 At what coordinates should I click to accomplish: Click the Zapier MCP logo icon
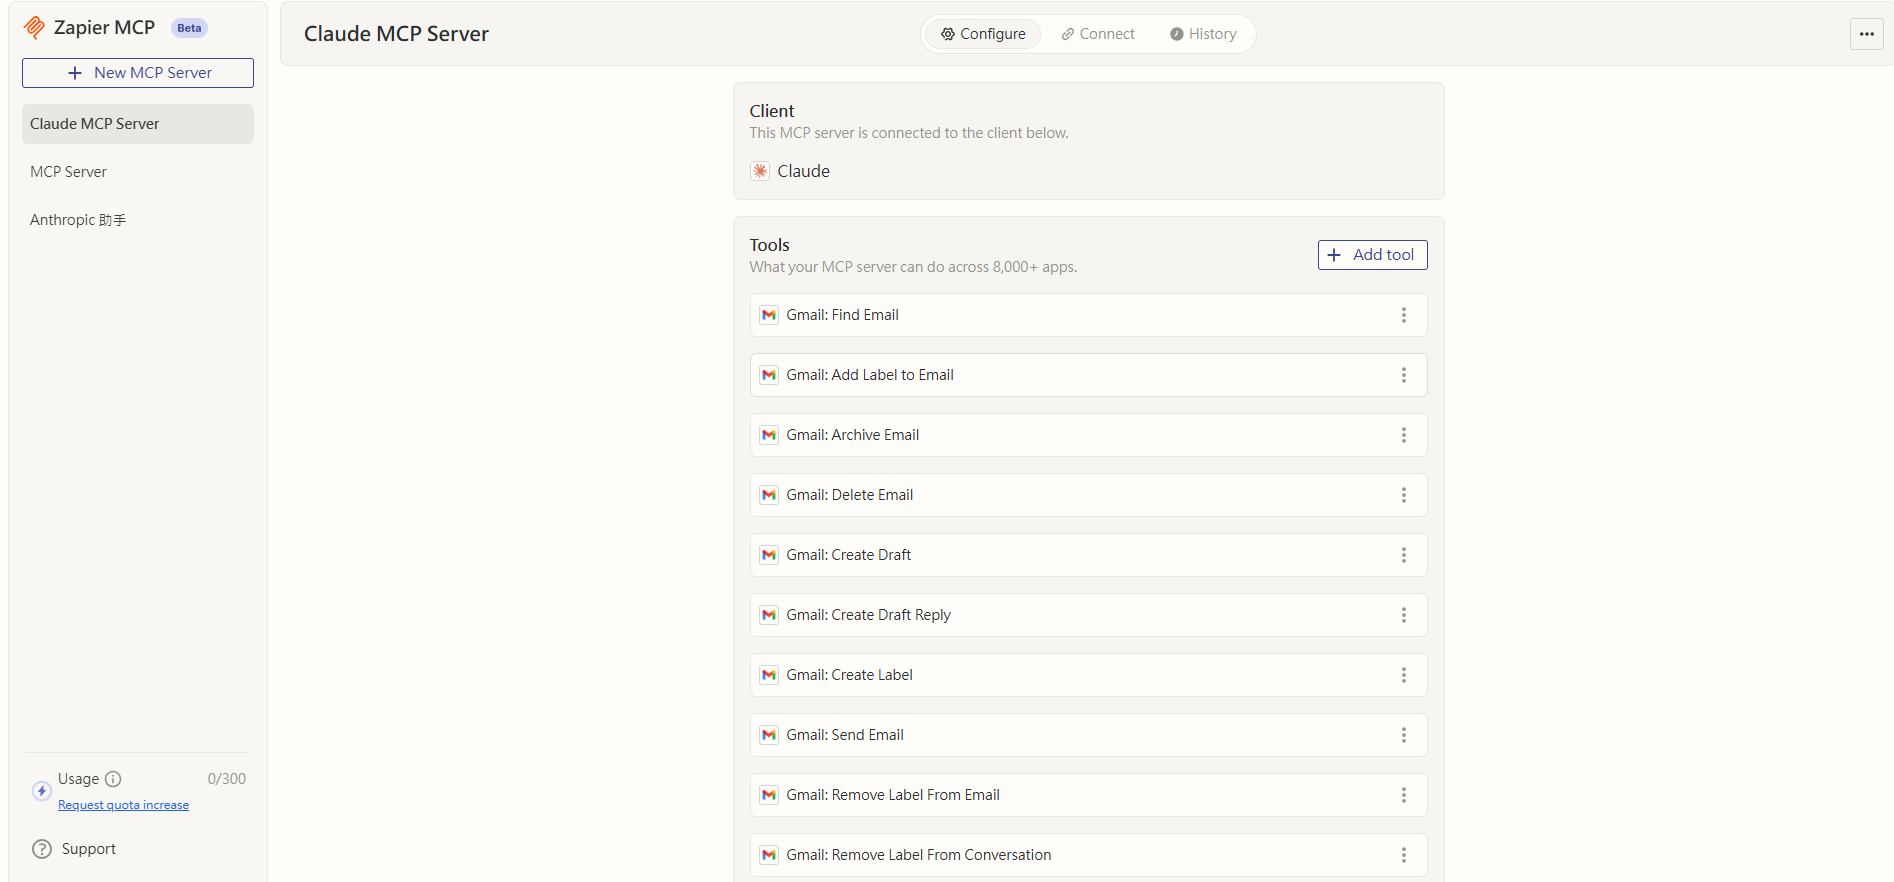(34, 27)
